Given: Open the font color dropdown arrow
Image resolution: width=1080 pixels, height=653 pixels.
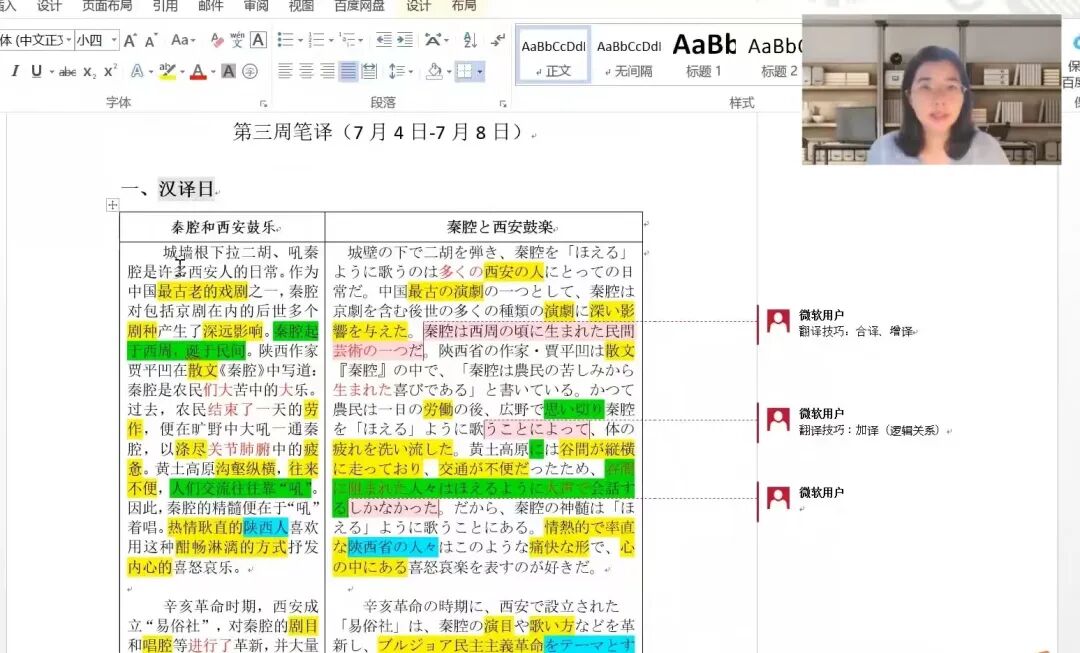Looking at the screenshot, I should (x=214, y=71).
